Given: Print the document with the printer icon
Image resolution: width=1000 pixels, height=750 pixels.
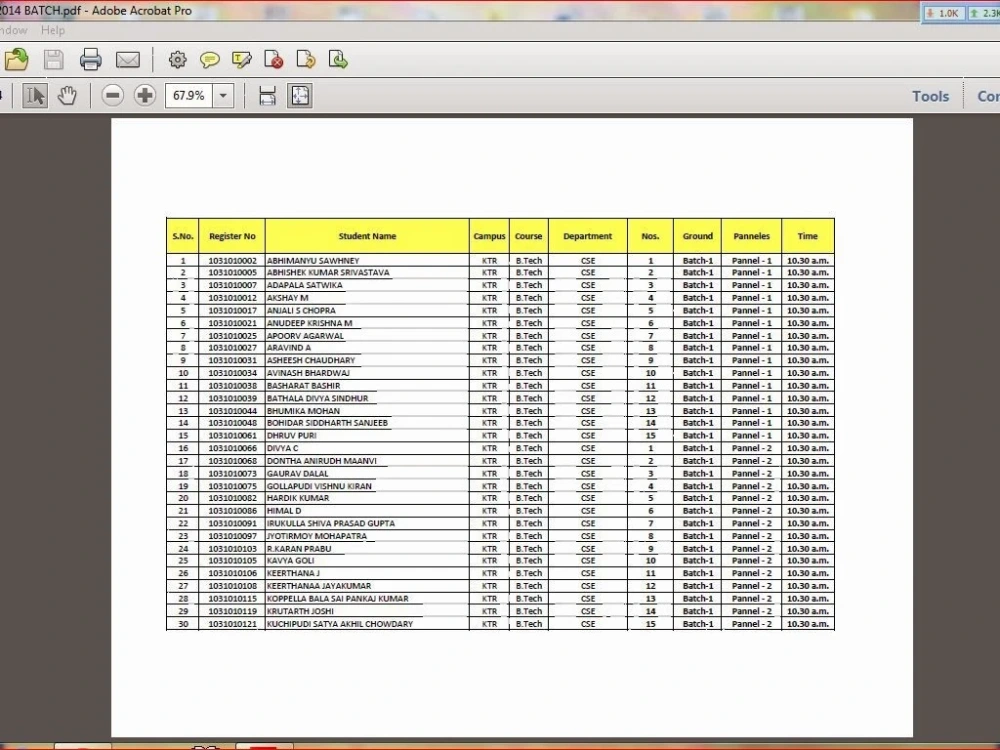Looking at the screenshot, I should click(x=91, y=60).
